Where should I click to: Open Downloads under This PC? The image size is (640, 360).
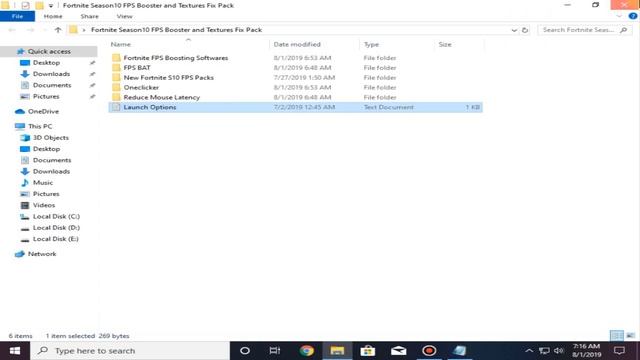[x=51, y=171]
